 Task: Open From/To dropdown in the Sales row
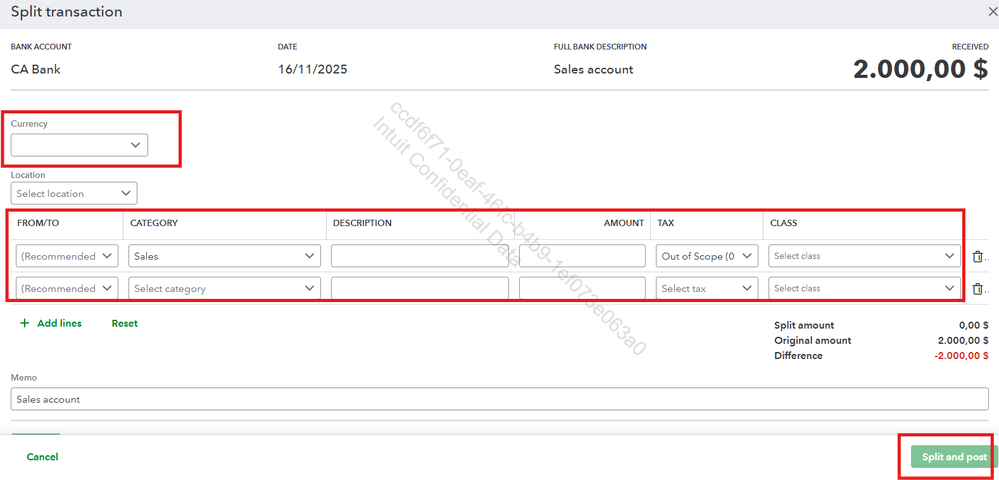67,256
